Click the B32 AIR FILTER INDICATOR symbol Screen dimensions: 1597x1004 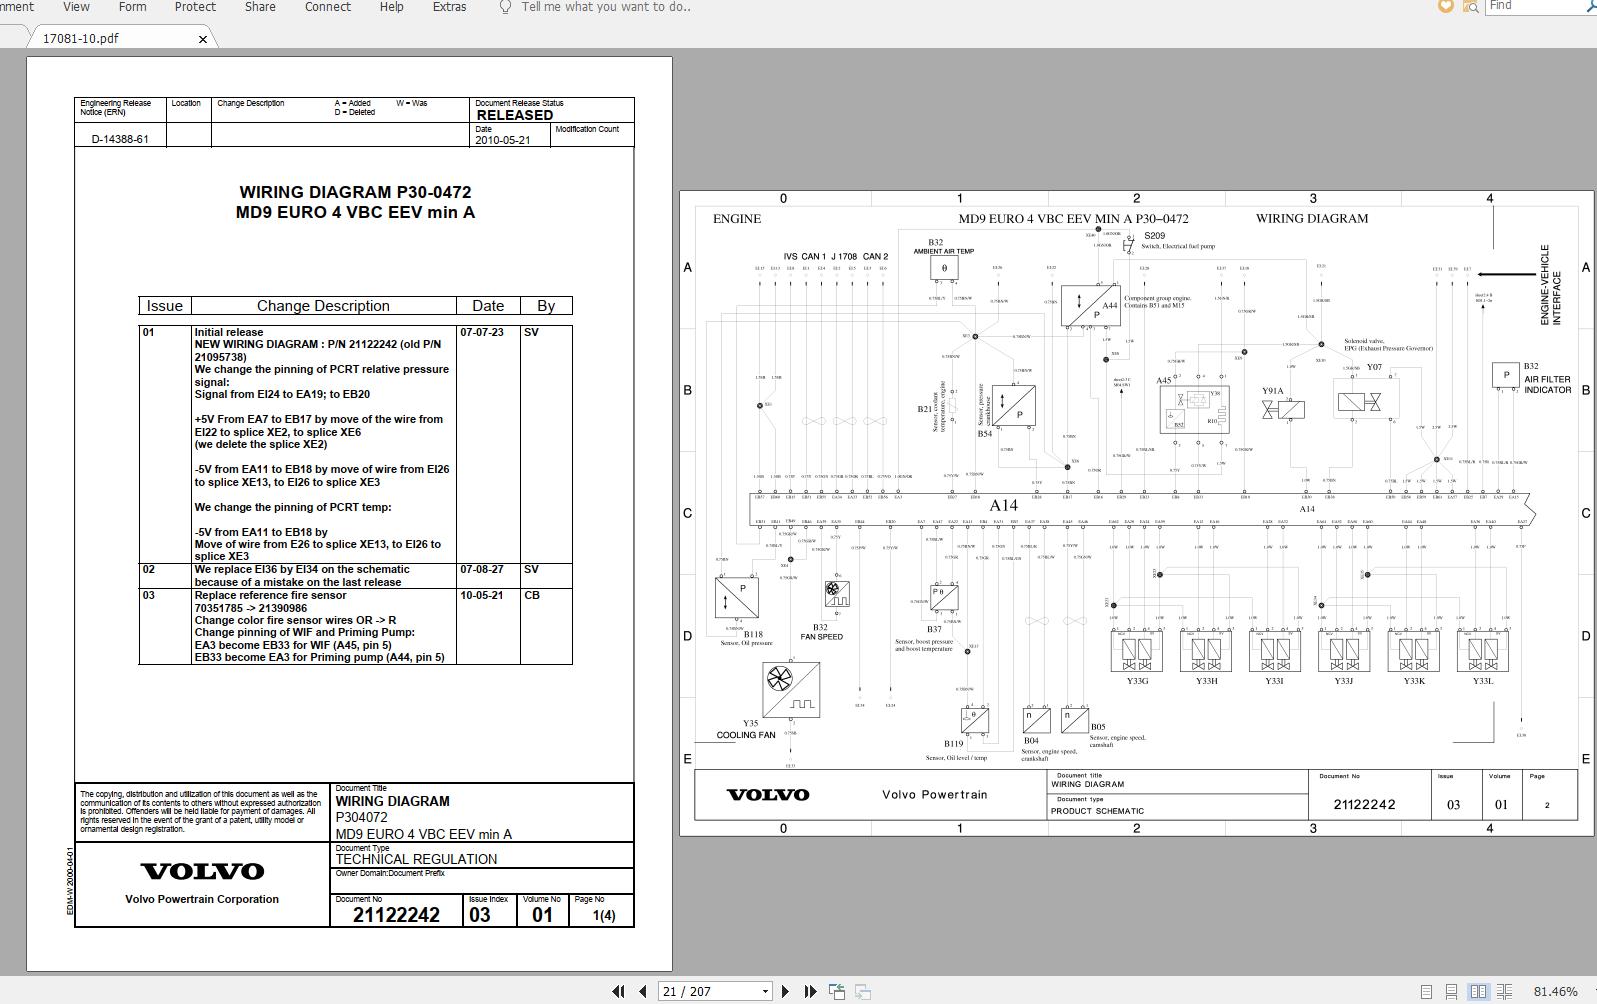[x=1505, y=375]
